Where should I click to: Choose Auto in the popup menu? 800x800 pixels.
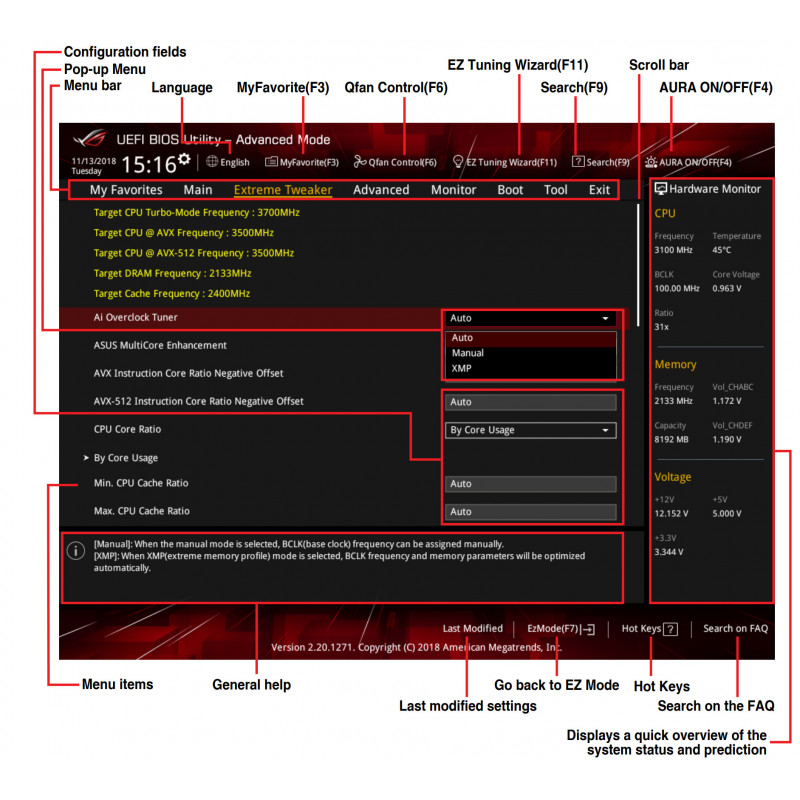click(531, 338)
